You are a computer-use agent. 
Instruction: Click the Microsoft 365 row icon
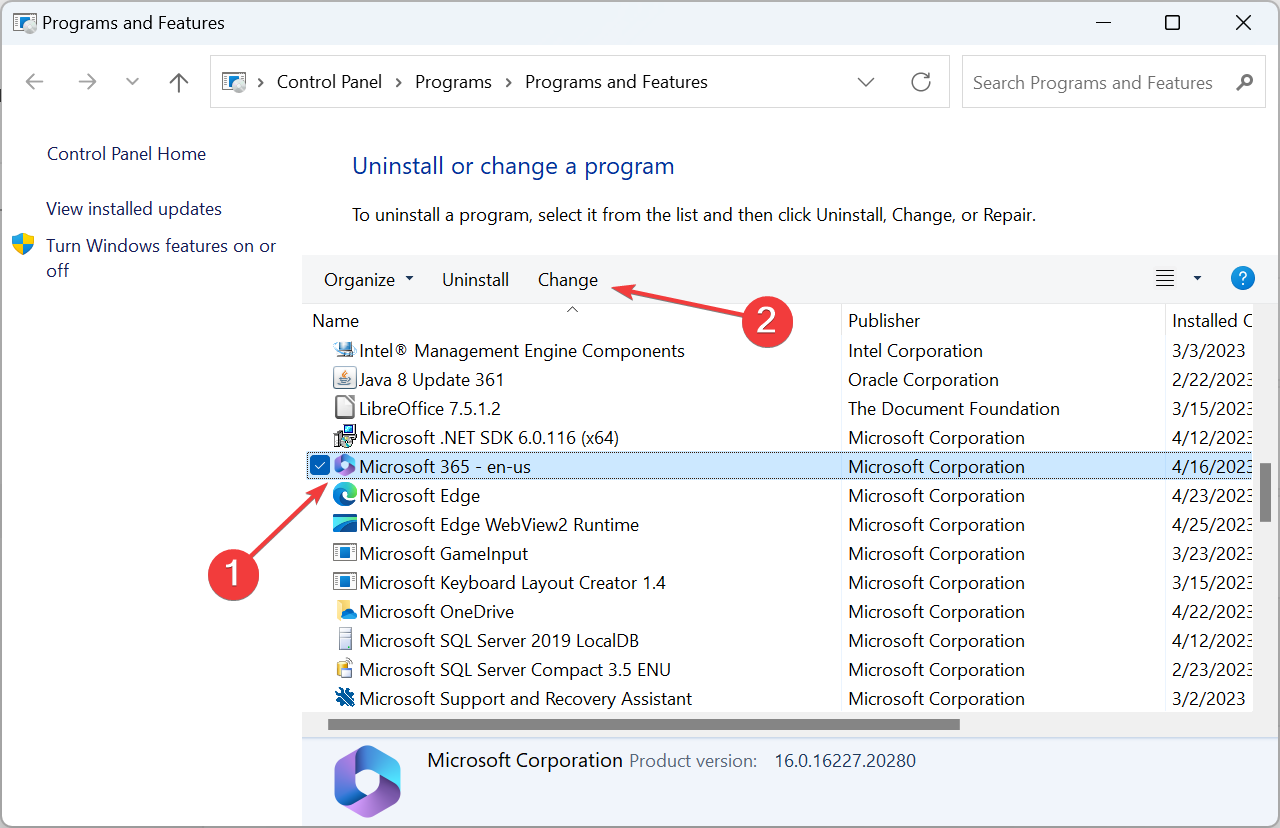pos(345,466)
